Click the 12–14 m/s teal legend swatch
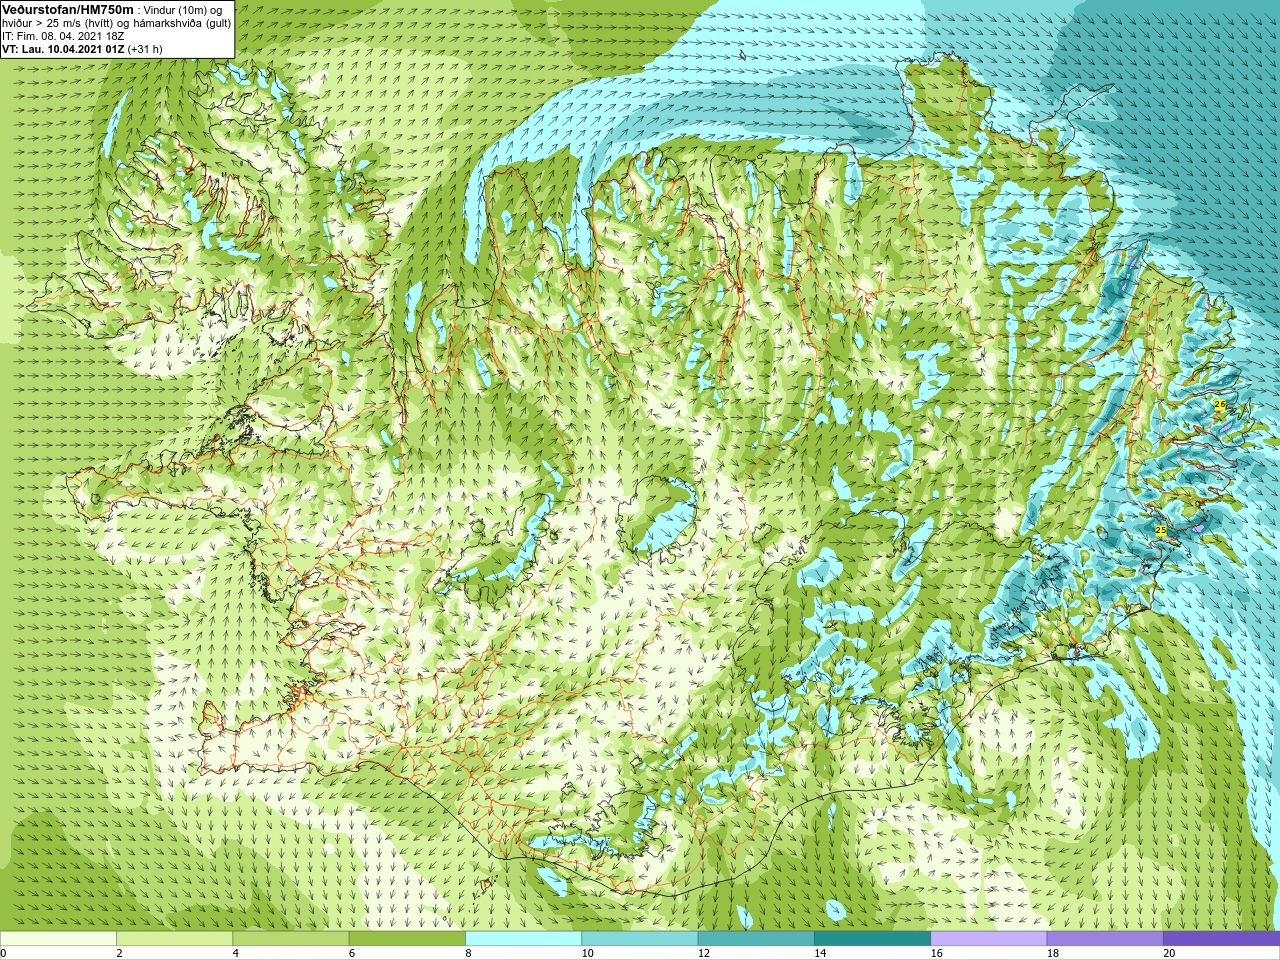The height and width of the screenshot is (960, 1280). coord(756,939)
